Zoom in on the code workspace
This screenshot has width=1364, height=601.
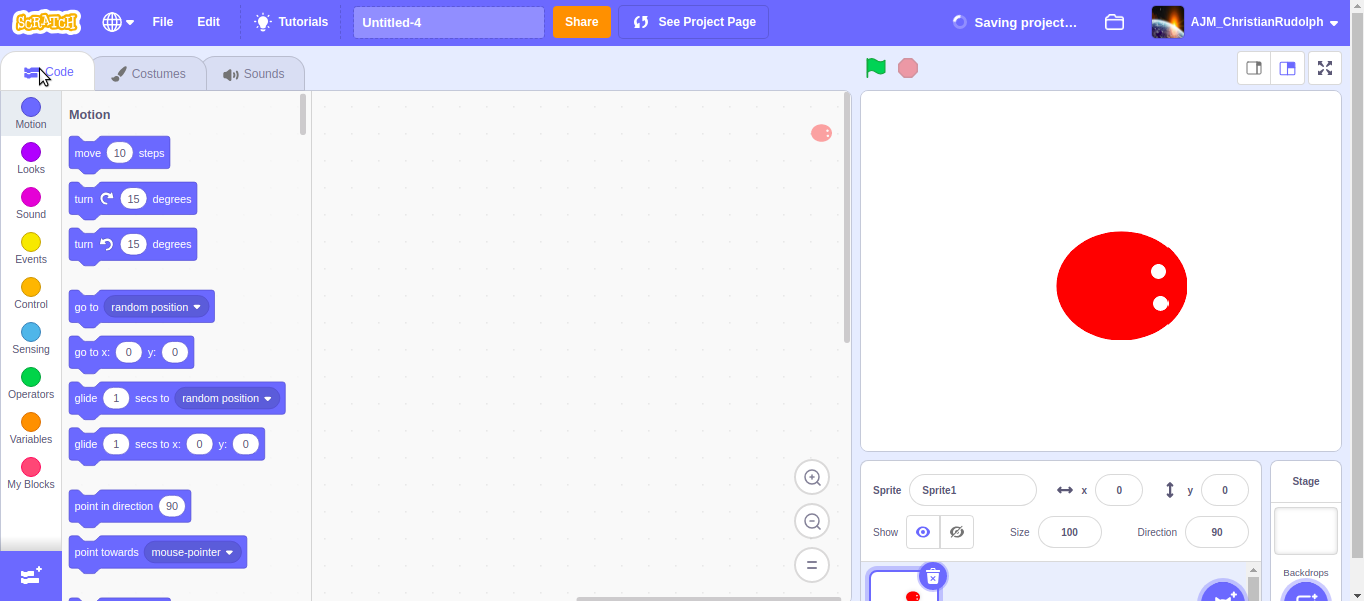[811, 477]
